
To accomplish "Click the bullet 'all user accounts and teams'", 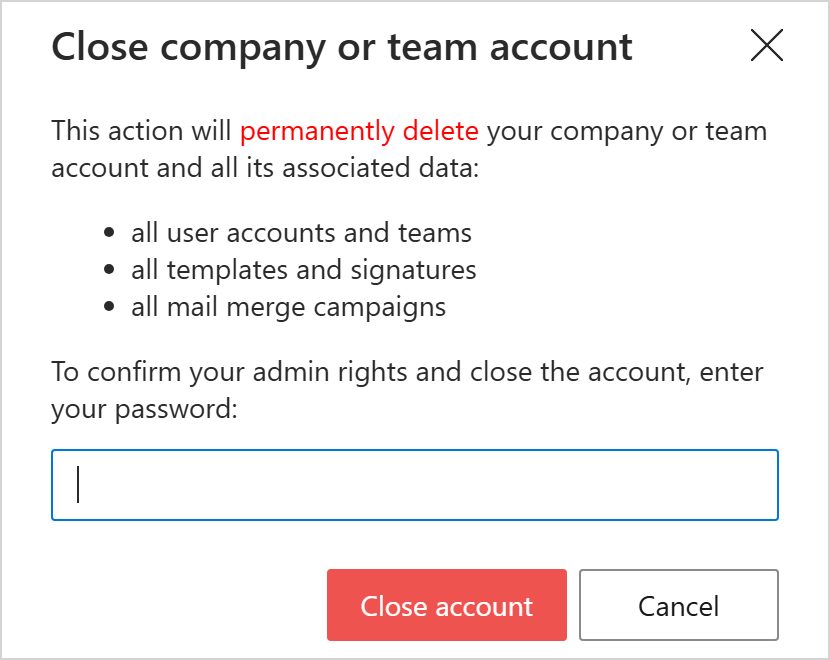I will [302, 232].
